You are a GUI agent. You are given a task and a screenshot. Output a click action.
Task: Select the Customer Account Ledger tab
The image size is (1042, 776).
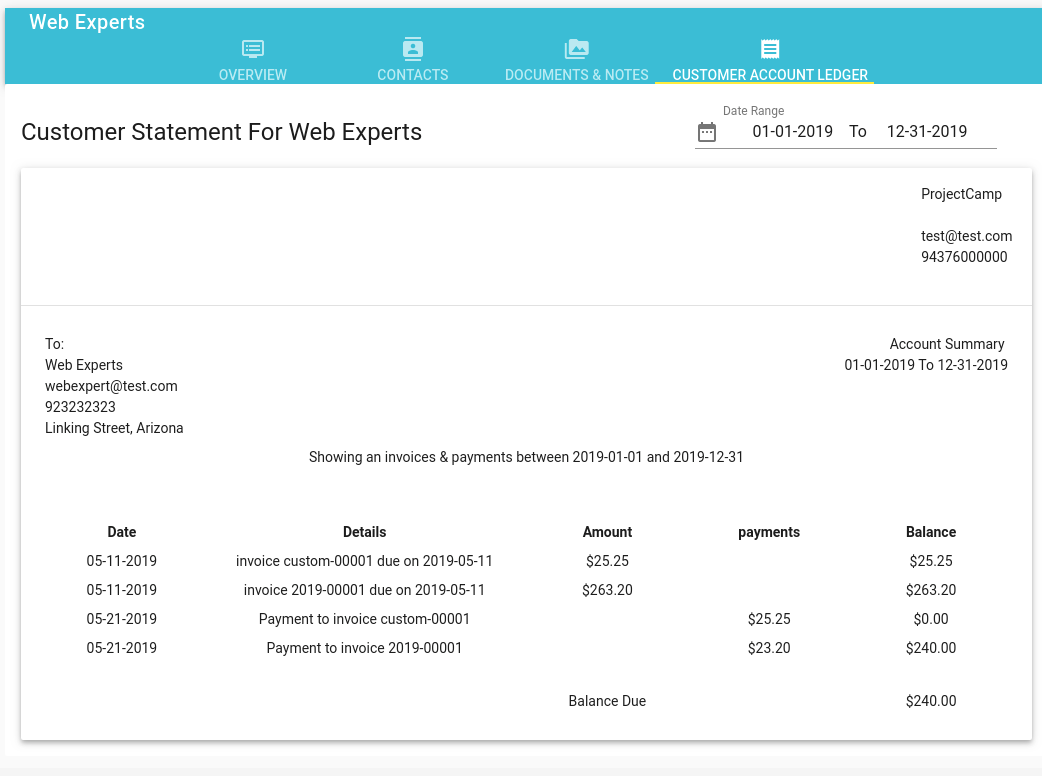(770, 75)
